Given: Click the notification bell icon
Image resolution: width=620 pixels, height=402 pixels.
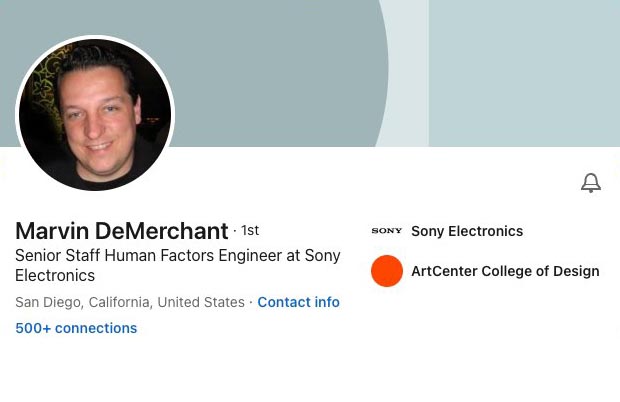Looking at the screenshot, I should coord(591,183).
